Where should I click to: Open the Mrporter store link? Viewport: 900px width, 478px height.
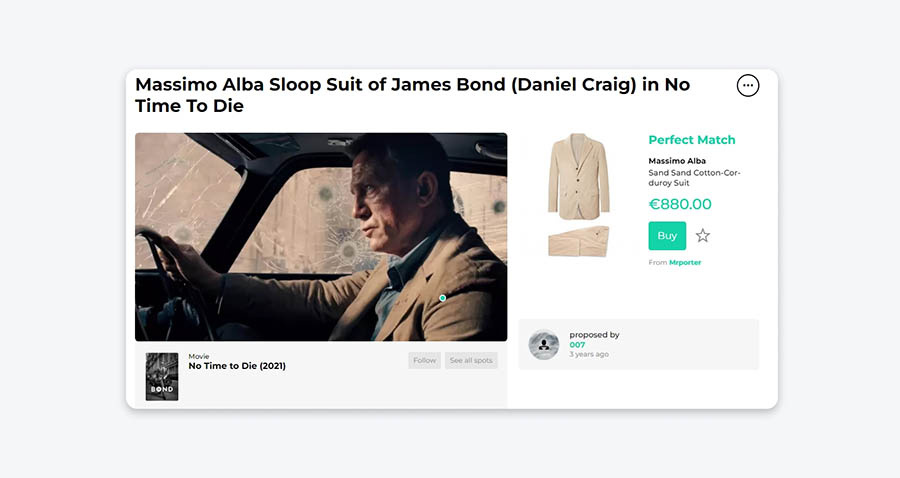[685, 263]
